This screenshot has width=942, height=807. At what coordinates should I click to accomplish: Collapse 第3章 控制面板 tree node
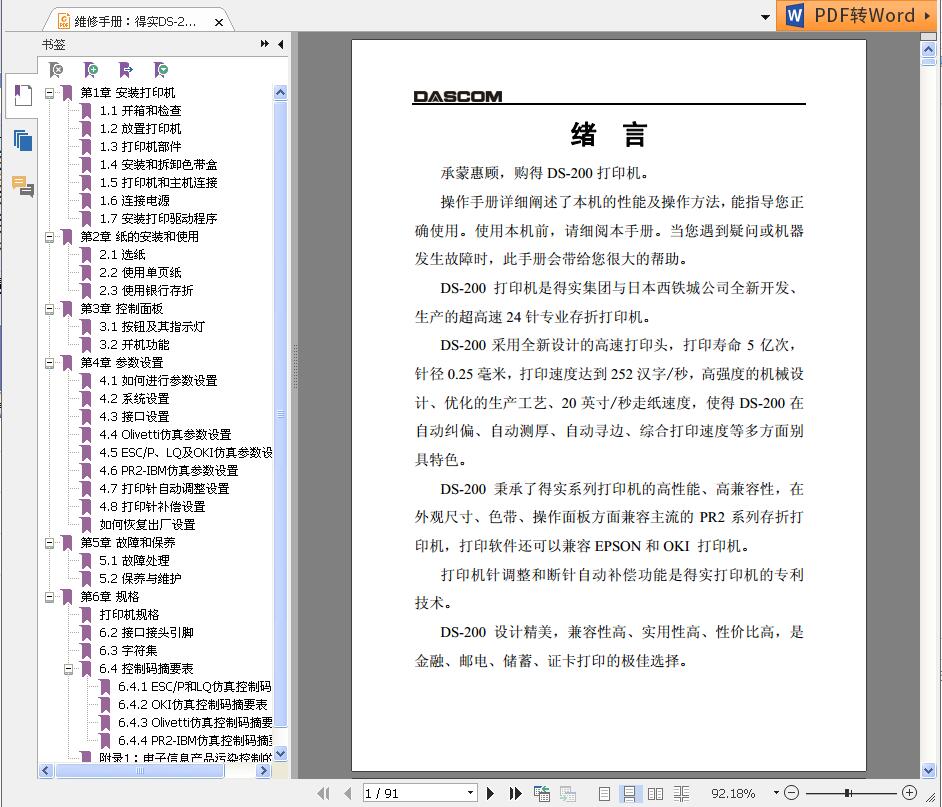click(x=49, y=309)
